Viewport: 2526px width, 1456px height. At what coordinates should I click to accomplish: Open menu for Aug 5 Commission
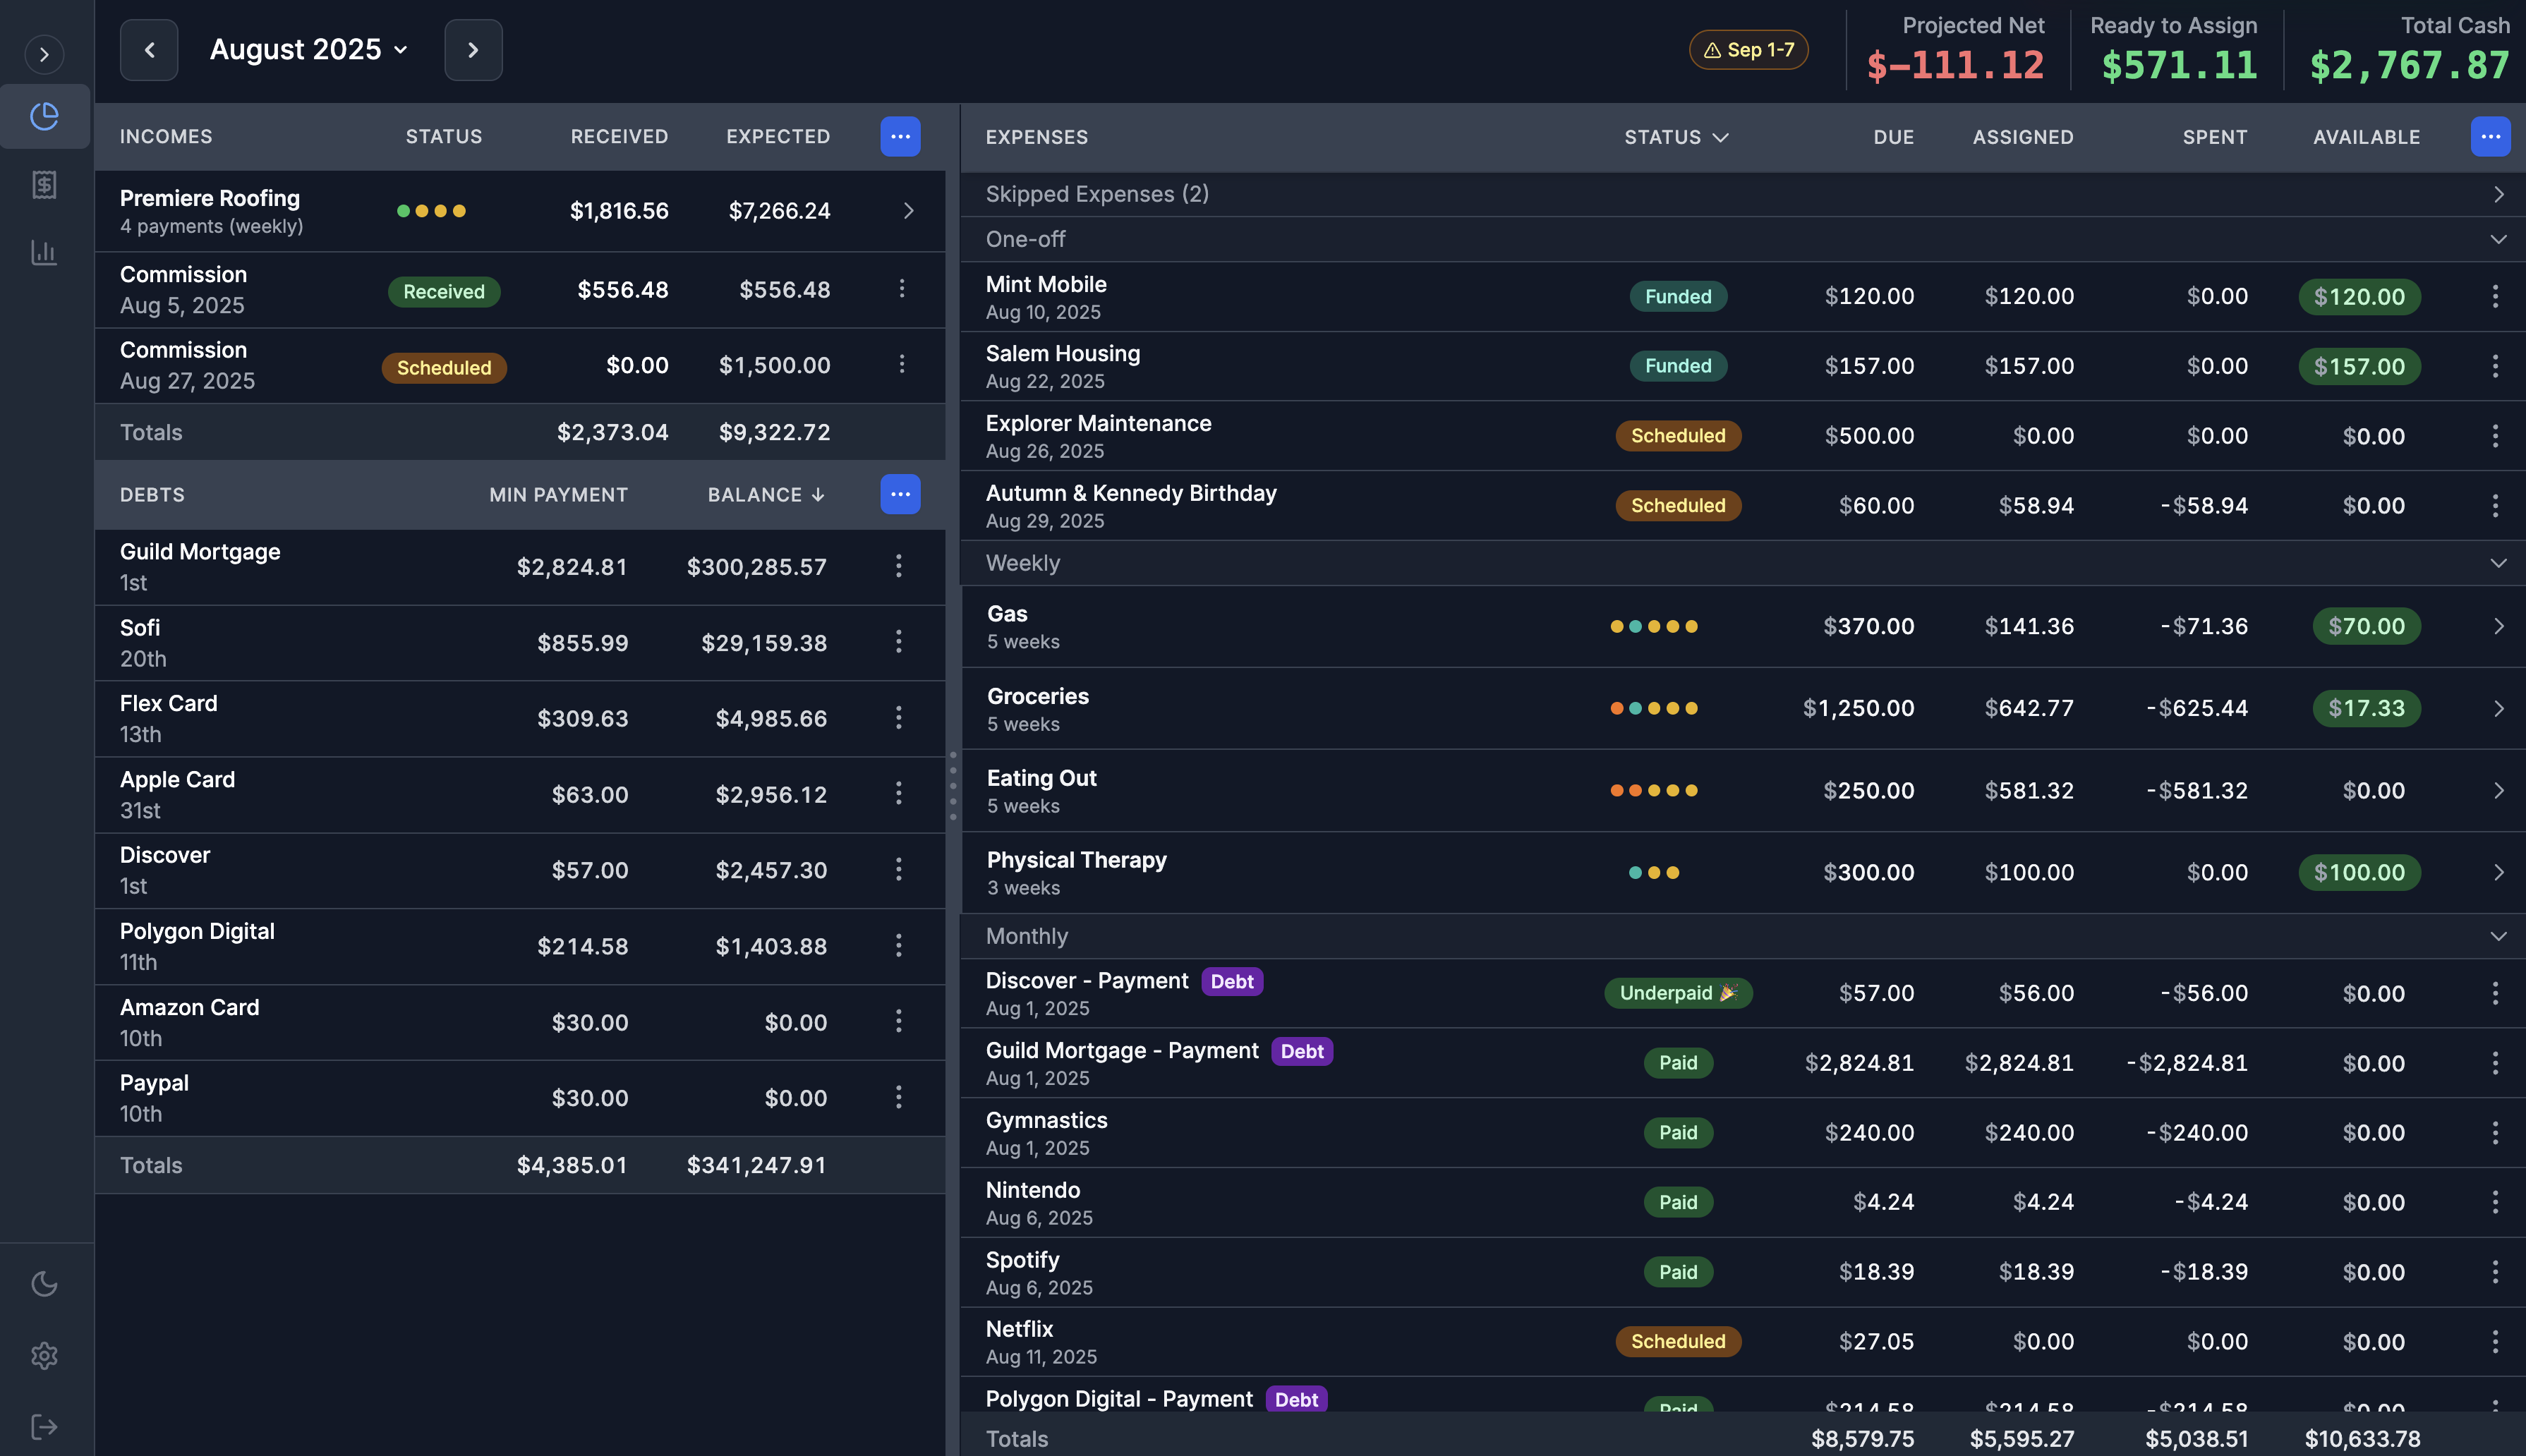coord(901,289)
